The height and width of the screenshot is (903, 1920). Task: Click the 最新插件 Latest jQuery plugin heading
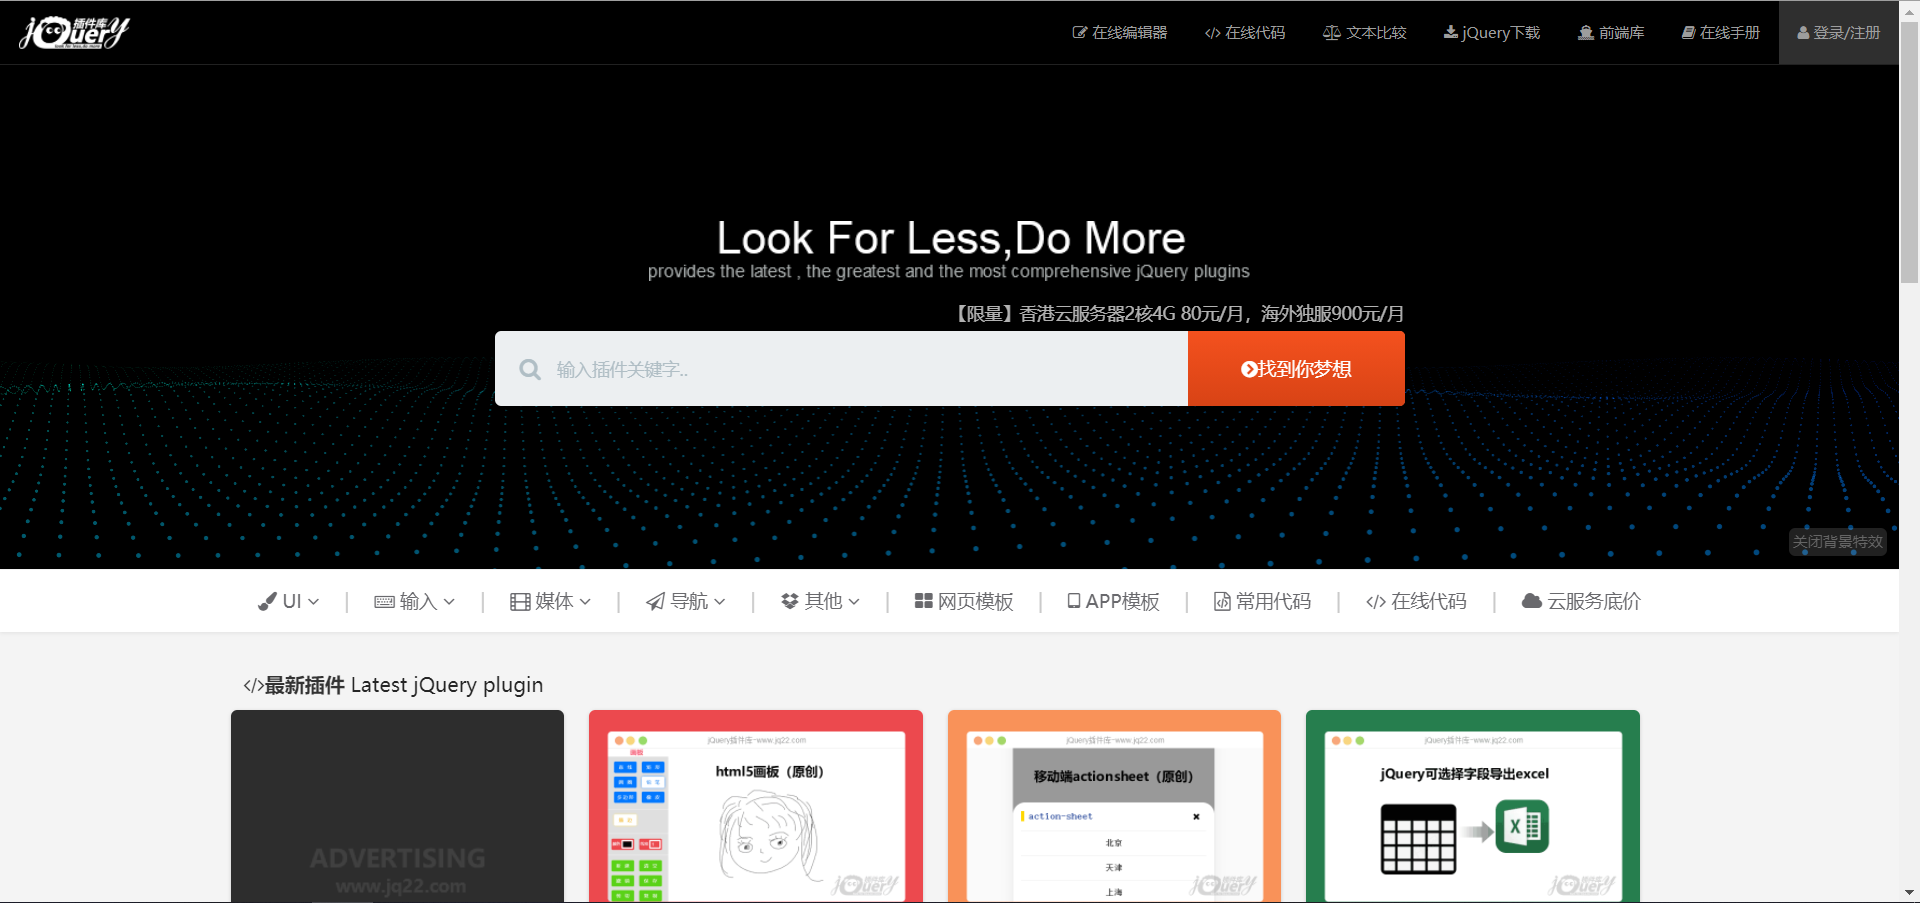(393, 685)
